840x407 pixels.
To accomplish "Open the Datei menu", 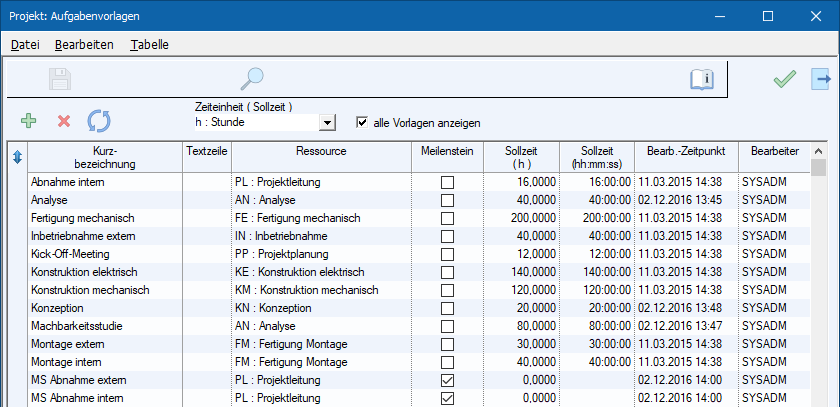I will (x=25, y=44).
